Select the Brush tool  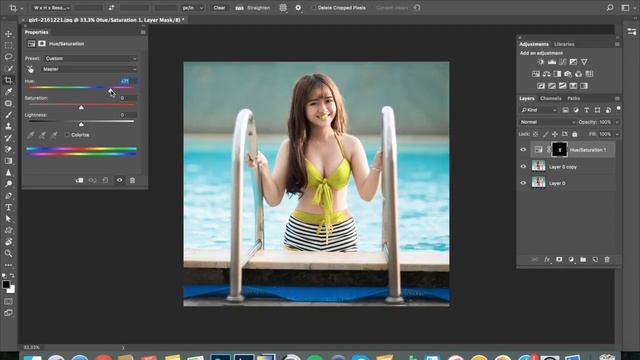click(8, 115)
